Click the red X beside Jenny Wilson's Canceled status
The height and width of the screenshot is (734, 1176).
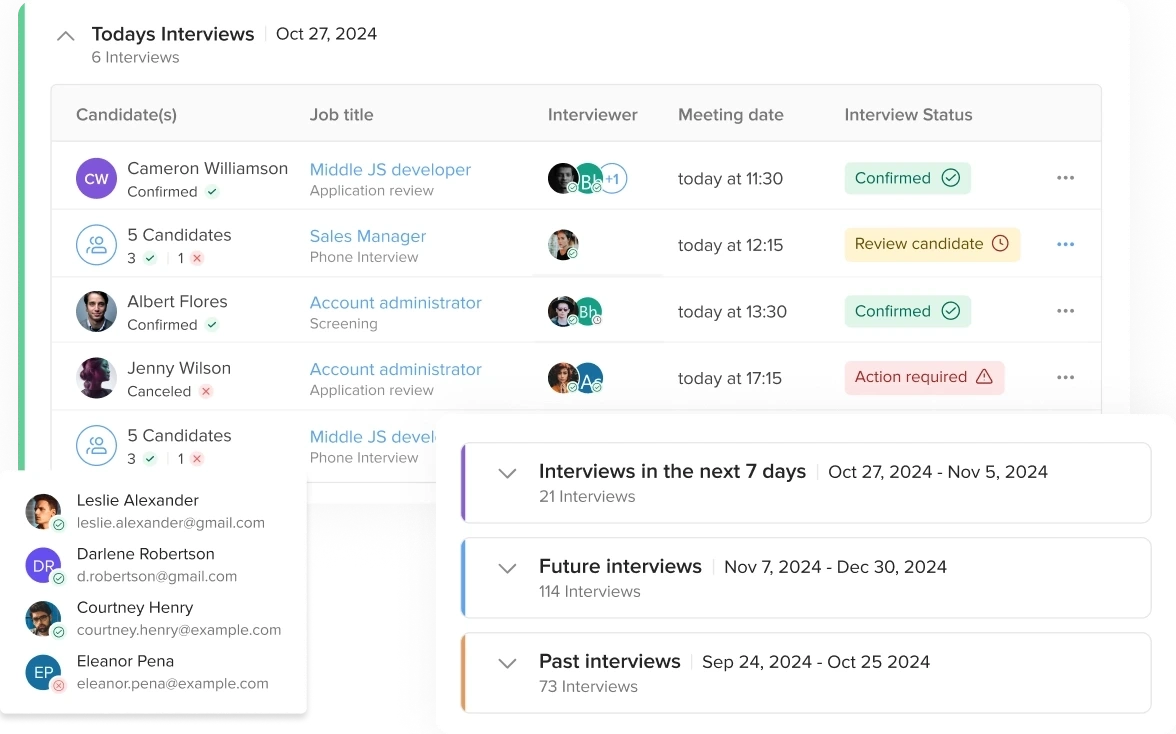point(207,390)
